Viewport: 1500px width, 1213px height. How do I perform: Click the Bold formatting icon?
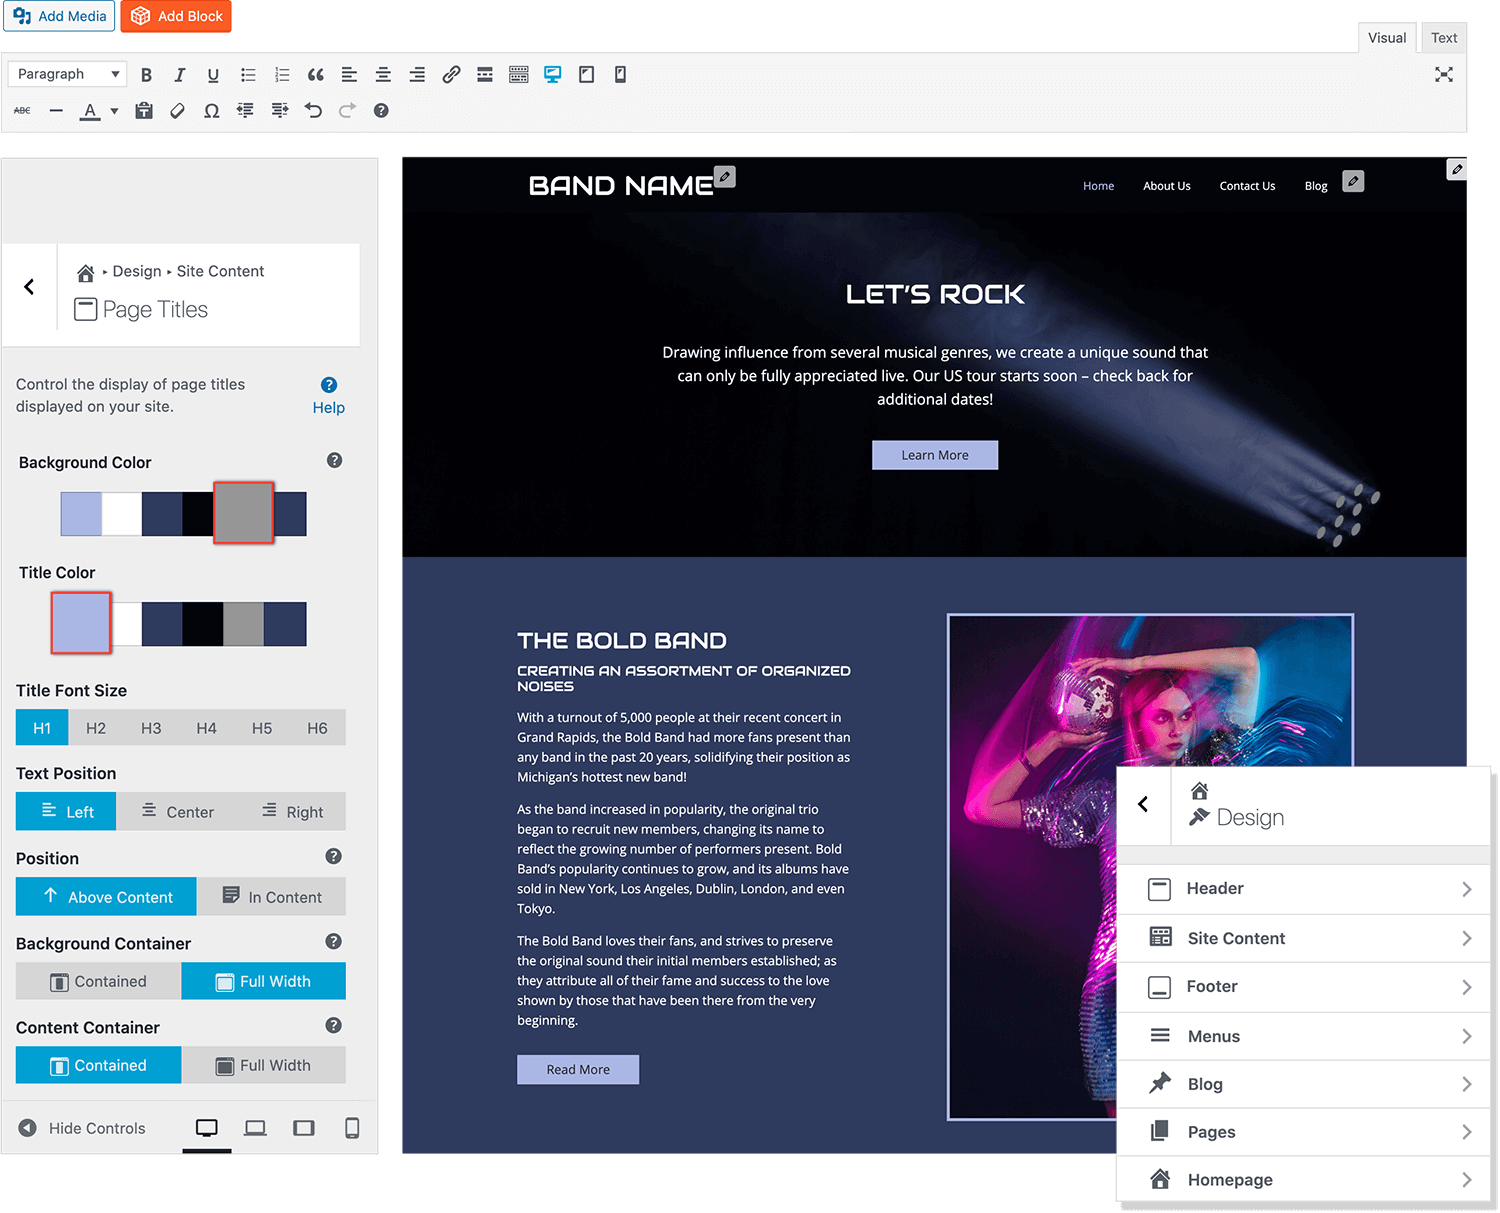pos(146,75)
